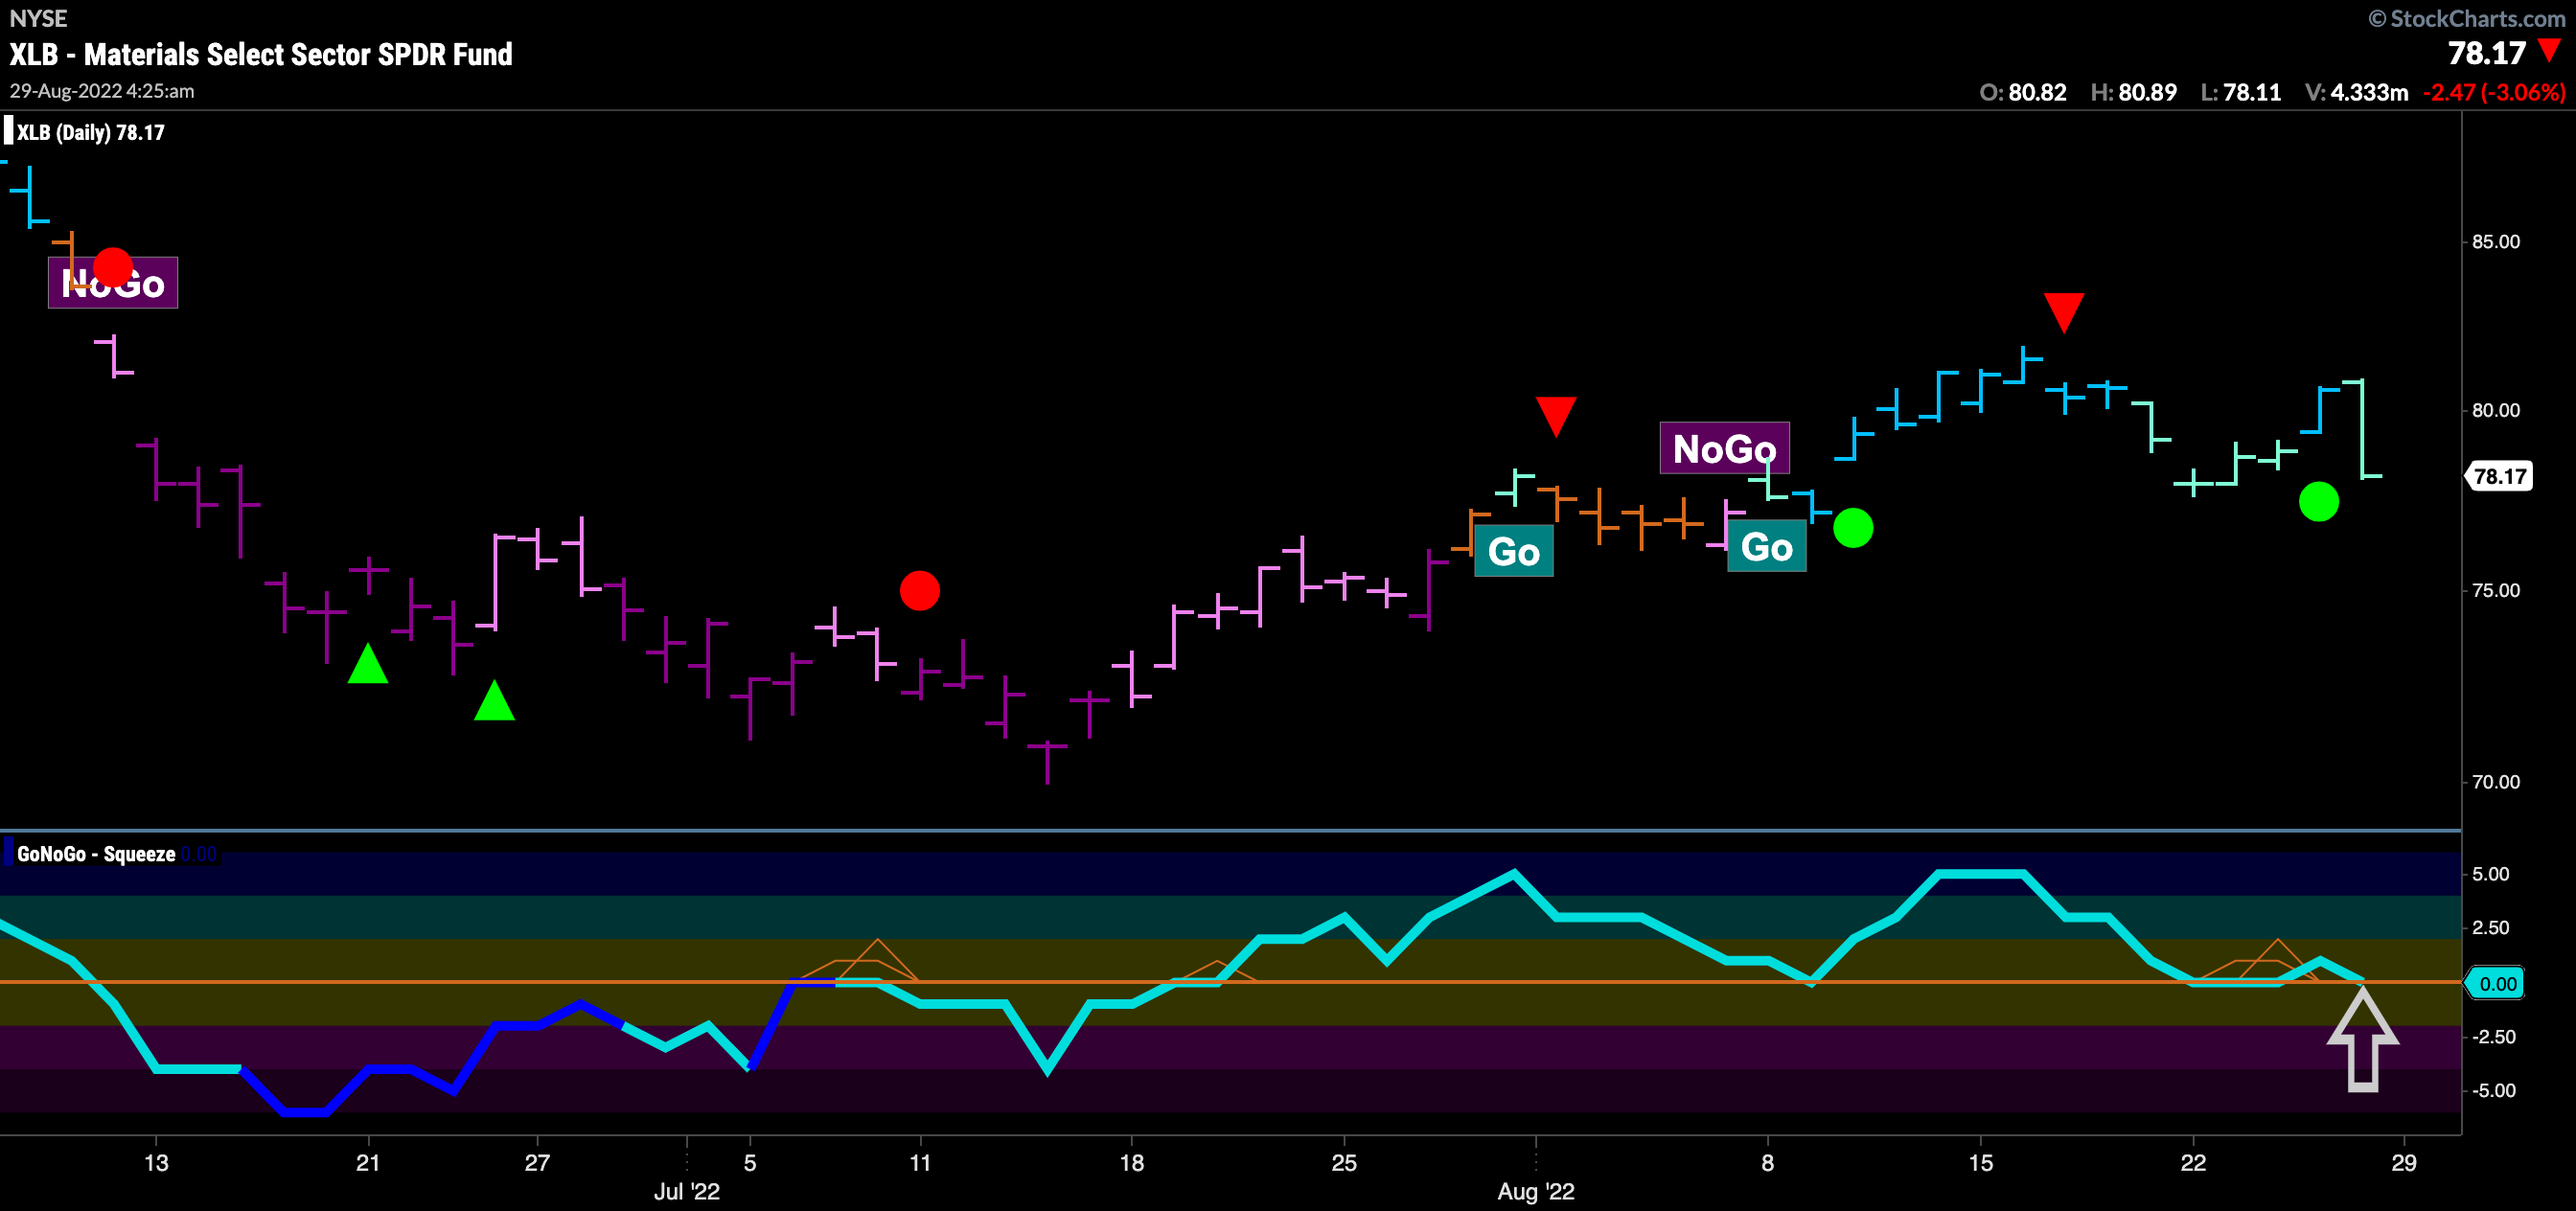Click the second Go label near Aug 8

click(1767, 546)
